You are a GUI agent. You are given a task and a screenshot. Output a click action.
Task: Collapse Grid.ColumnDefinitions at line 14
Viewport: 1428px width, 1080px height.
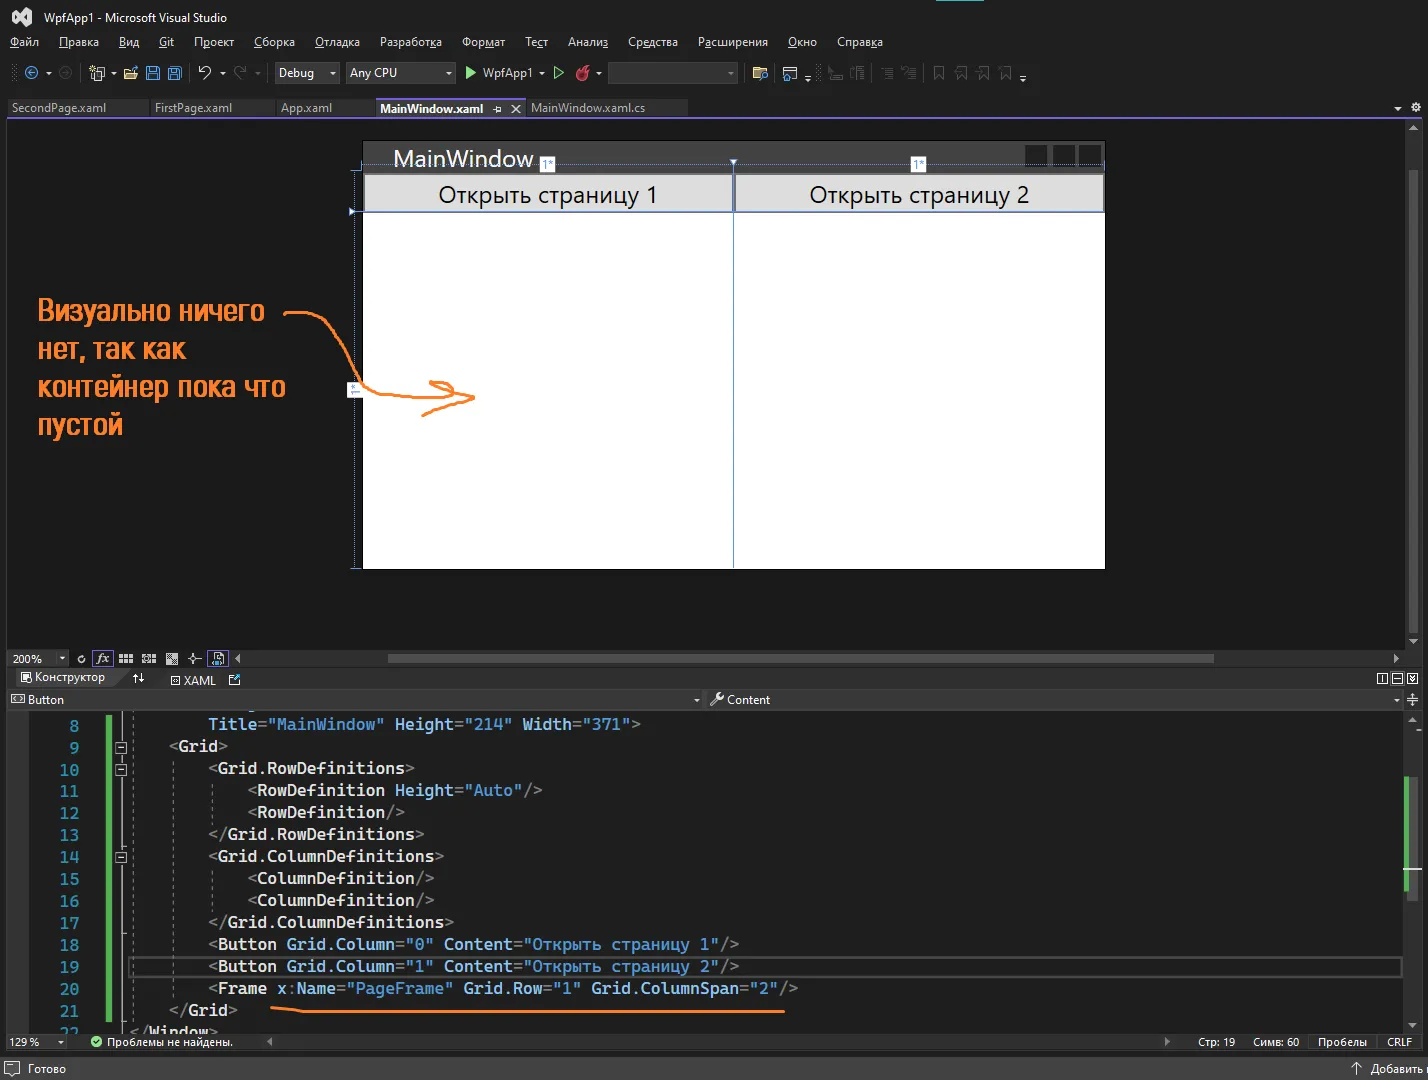pyautogui.click(x=121, y=857)
